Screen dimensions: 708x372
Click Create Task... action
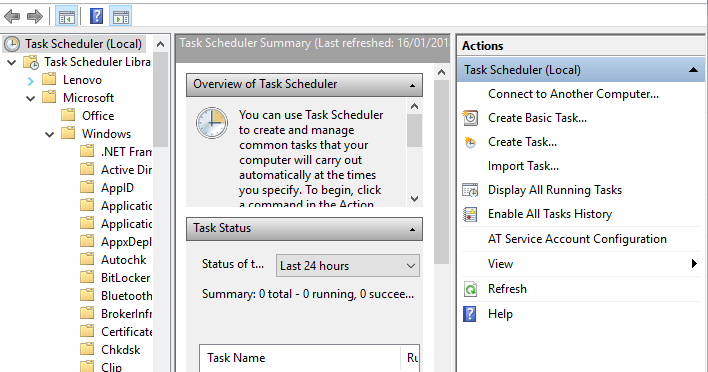(x=522, y=142)
